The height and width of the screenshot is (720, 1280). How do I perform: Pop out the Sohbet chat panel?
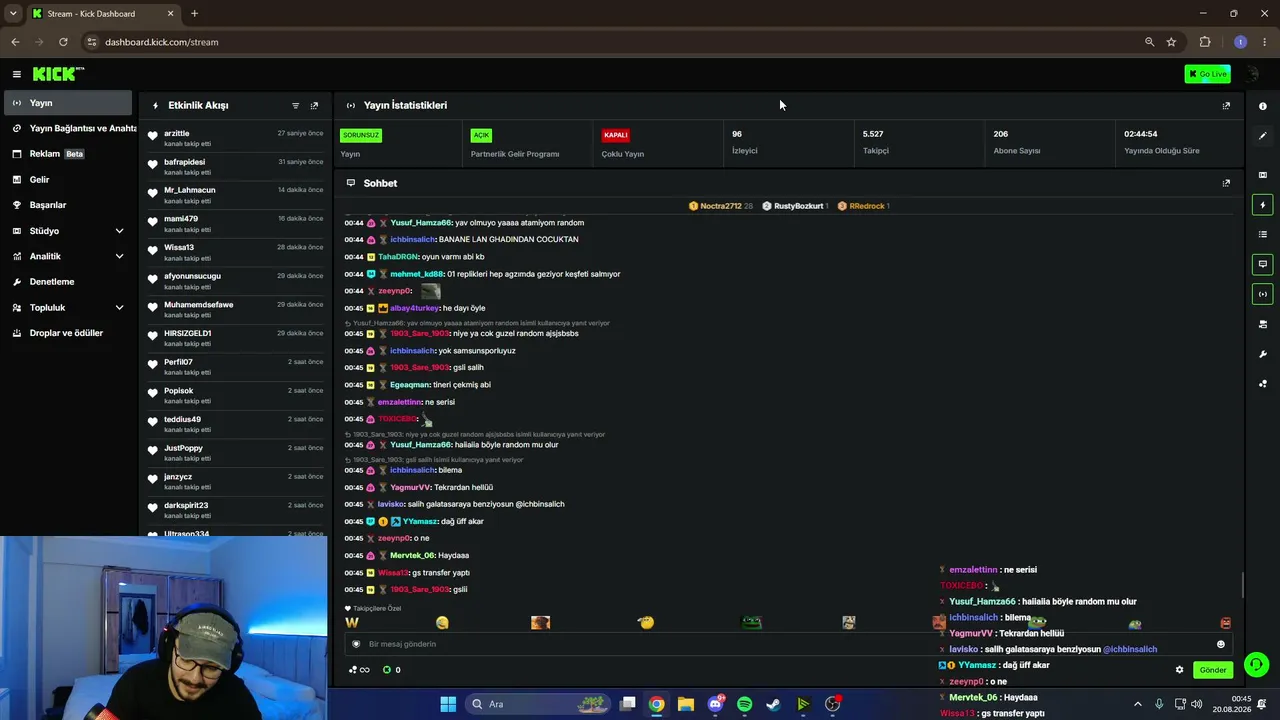[x=1226, y=183]
